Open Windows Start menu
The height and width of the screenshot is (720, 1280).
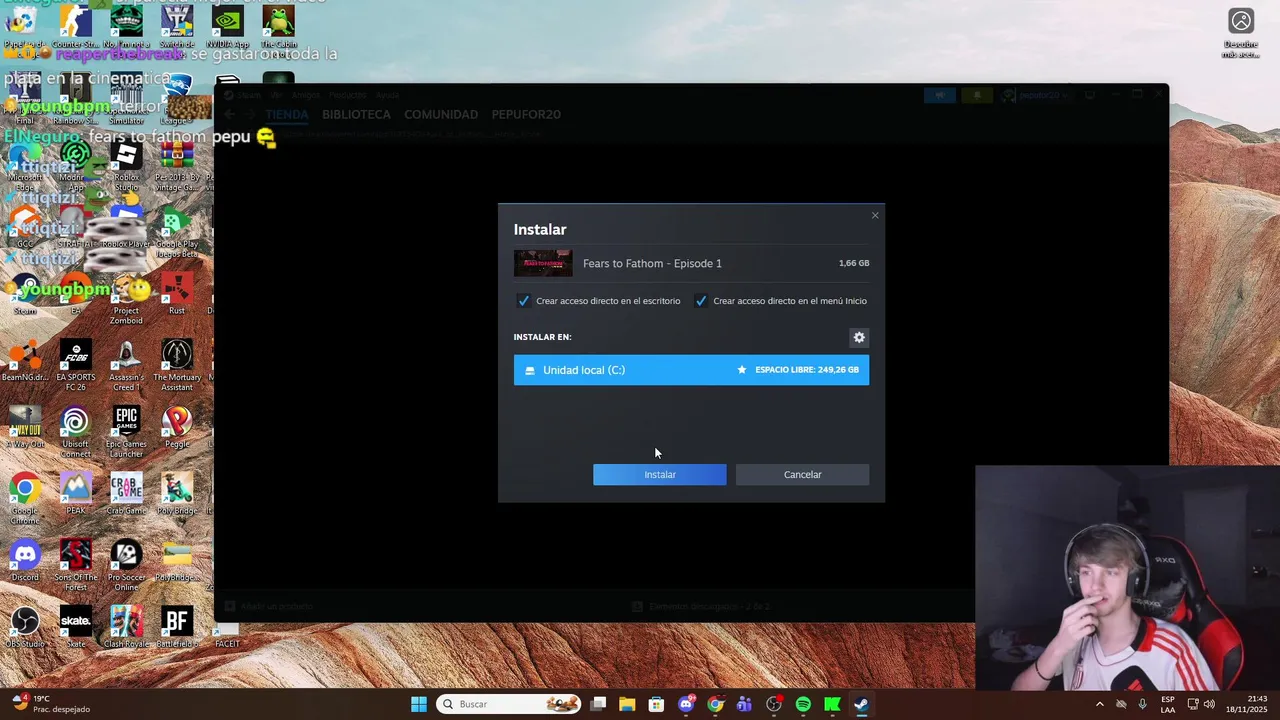click(419, 704)
